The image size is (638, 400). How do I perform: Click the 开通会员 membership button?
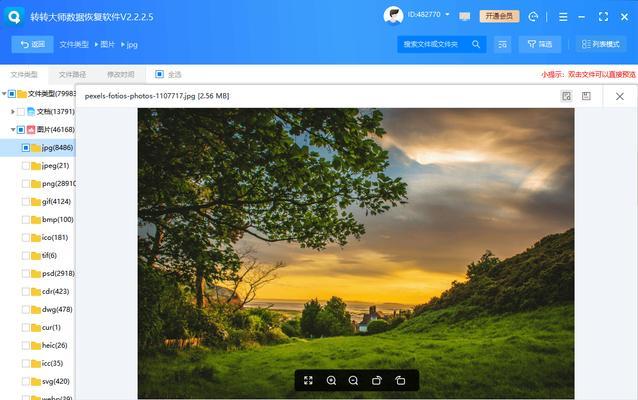pyautogui.click(x=499, y=16)
